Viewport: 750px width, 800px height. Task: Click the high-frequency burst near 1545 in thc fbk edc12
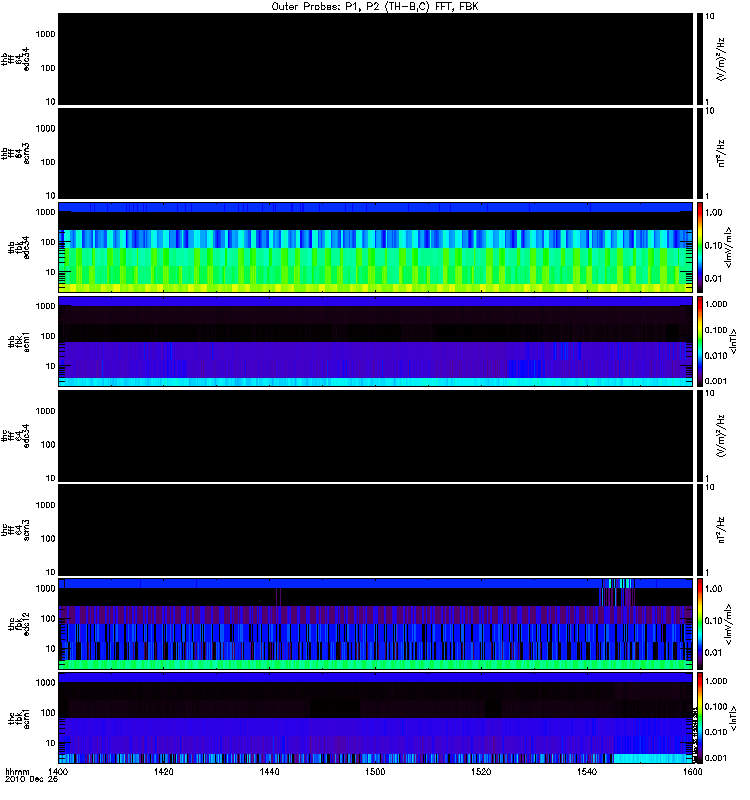[617, 592]
